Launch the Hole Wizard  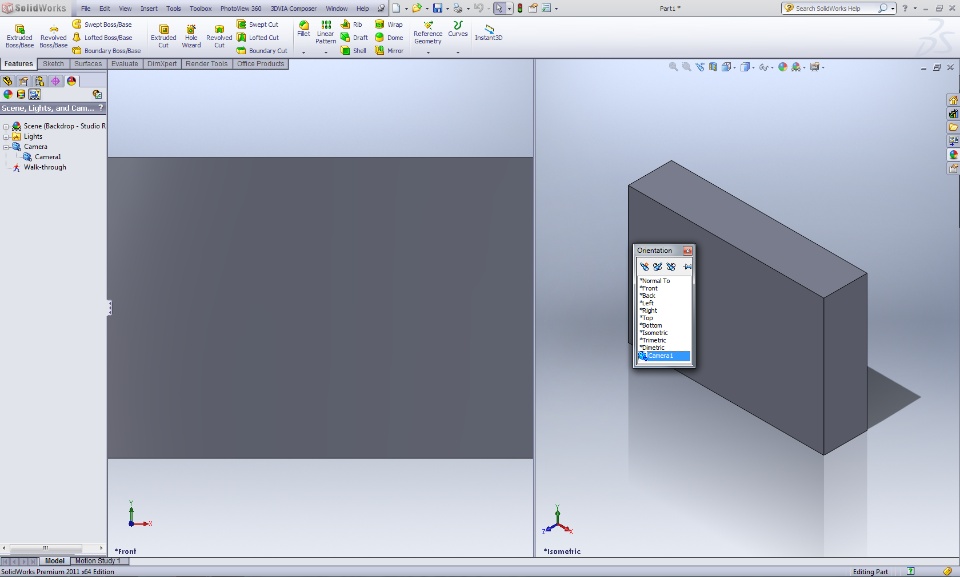191,36
